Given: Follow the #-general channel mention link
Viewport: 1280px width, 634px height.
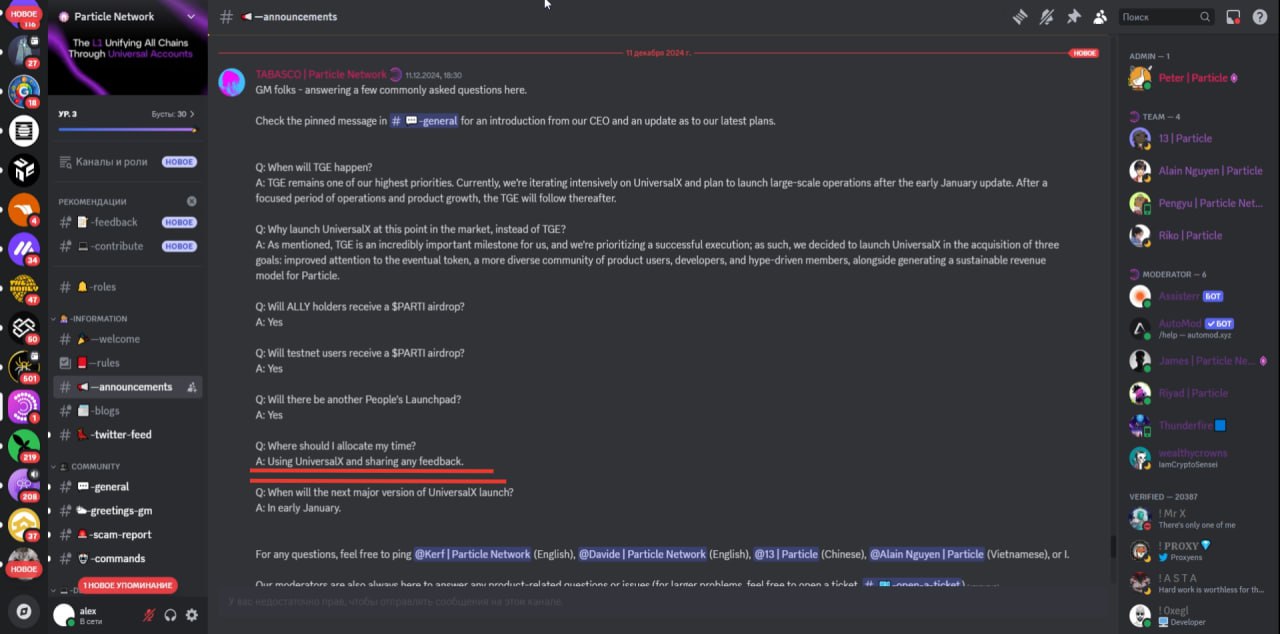Looking at the screenshot, I should (x=424, y=121).
